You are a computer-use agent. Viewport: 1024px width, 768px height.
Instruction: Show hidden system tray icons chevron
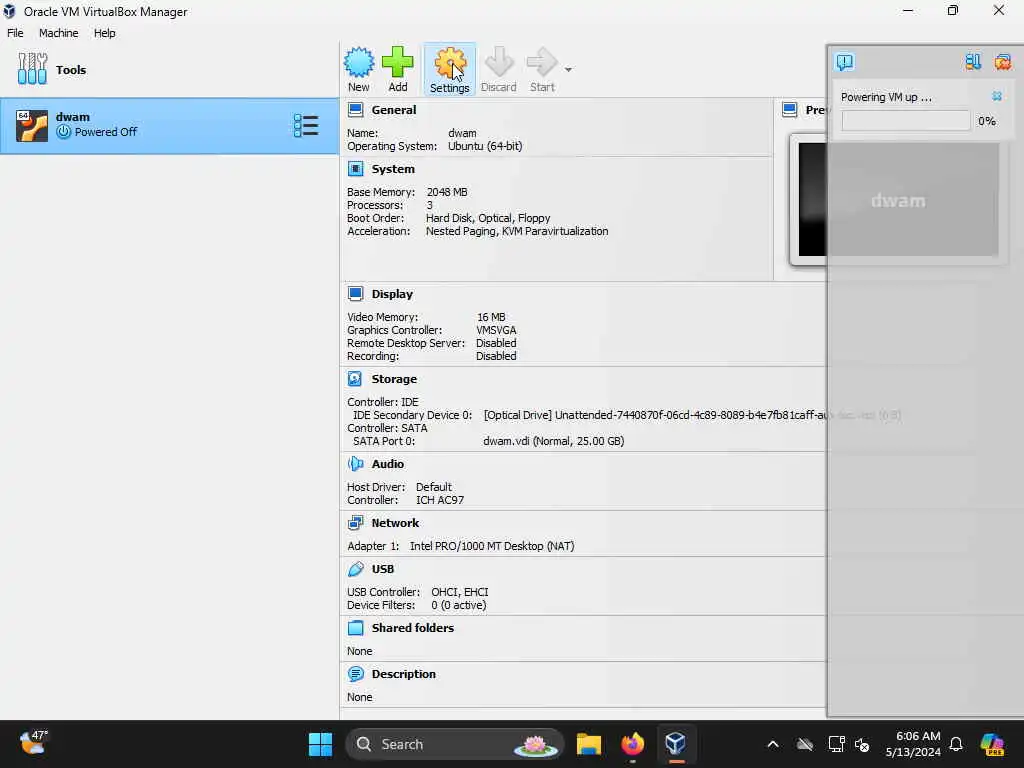point(773,744)
